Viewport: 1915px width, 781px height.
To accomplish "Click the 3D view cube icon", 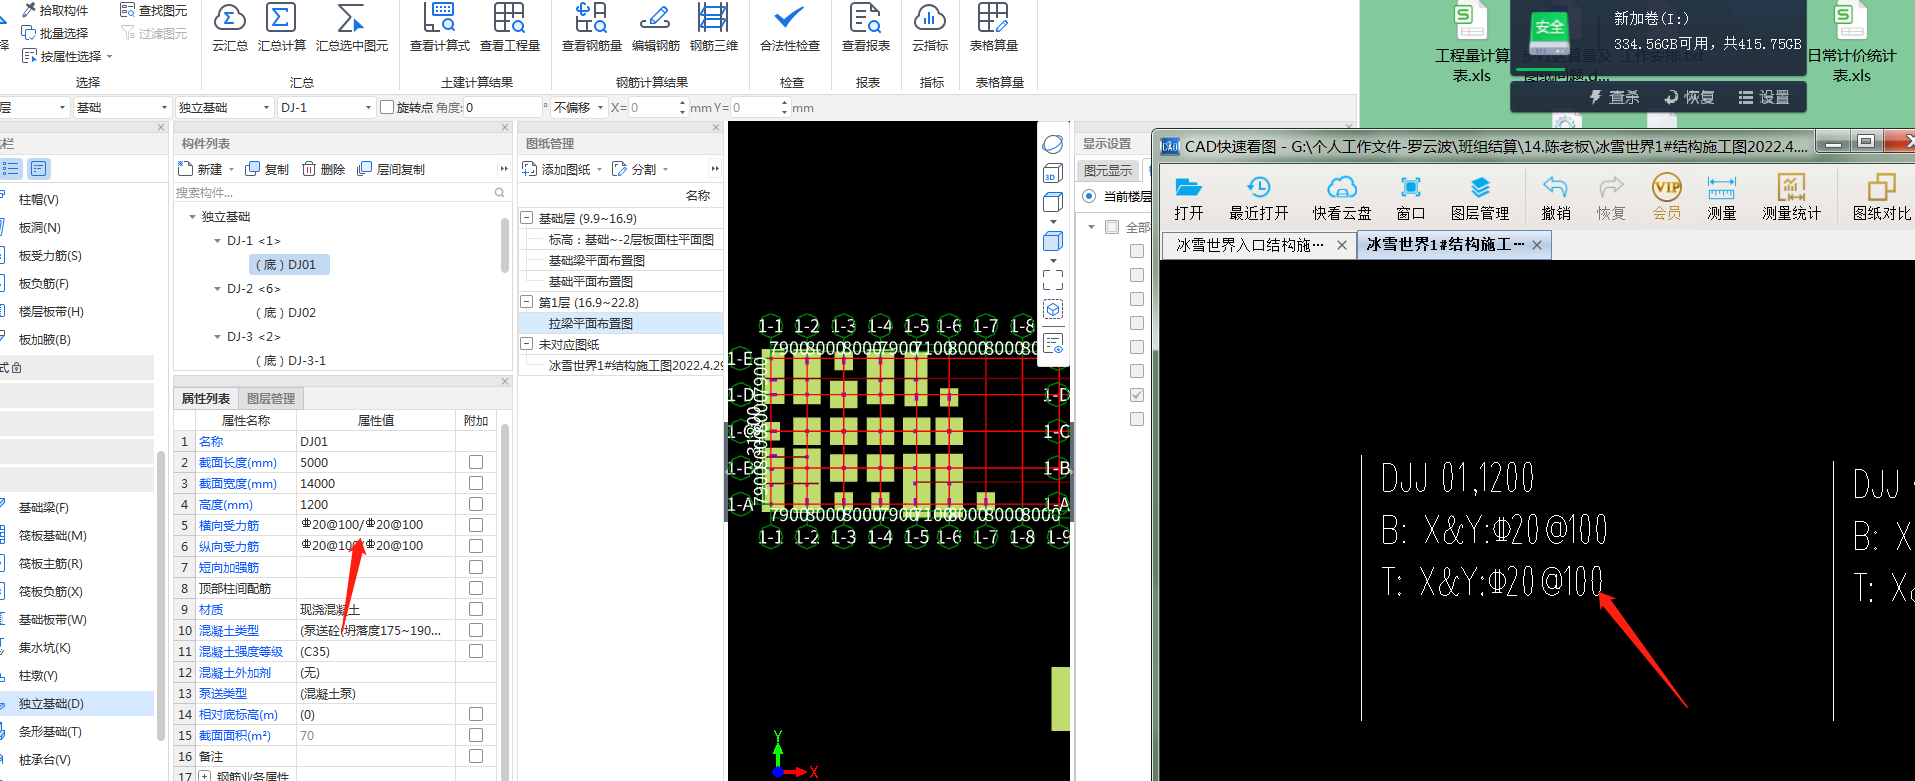I will 1053,173.
